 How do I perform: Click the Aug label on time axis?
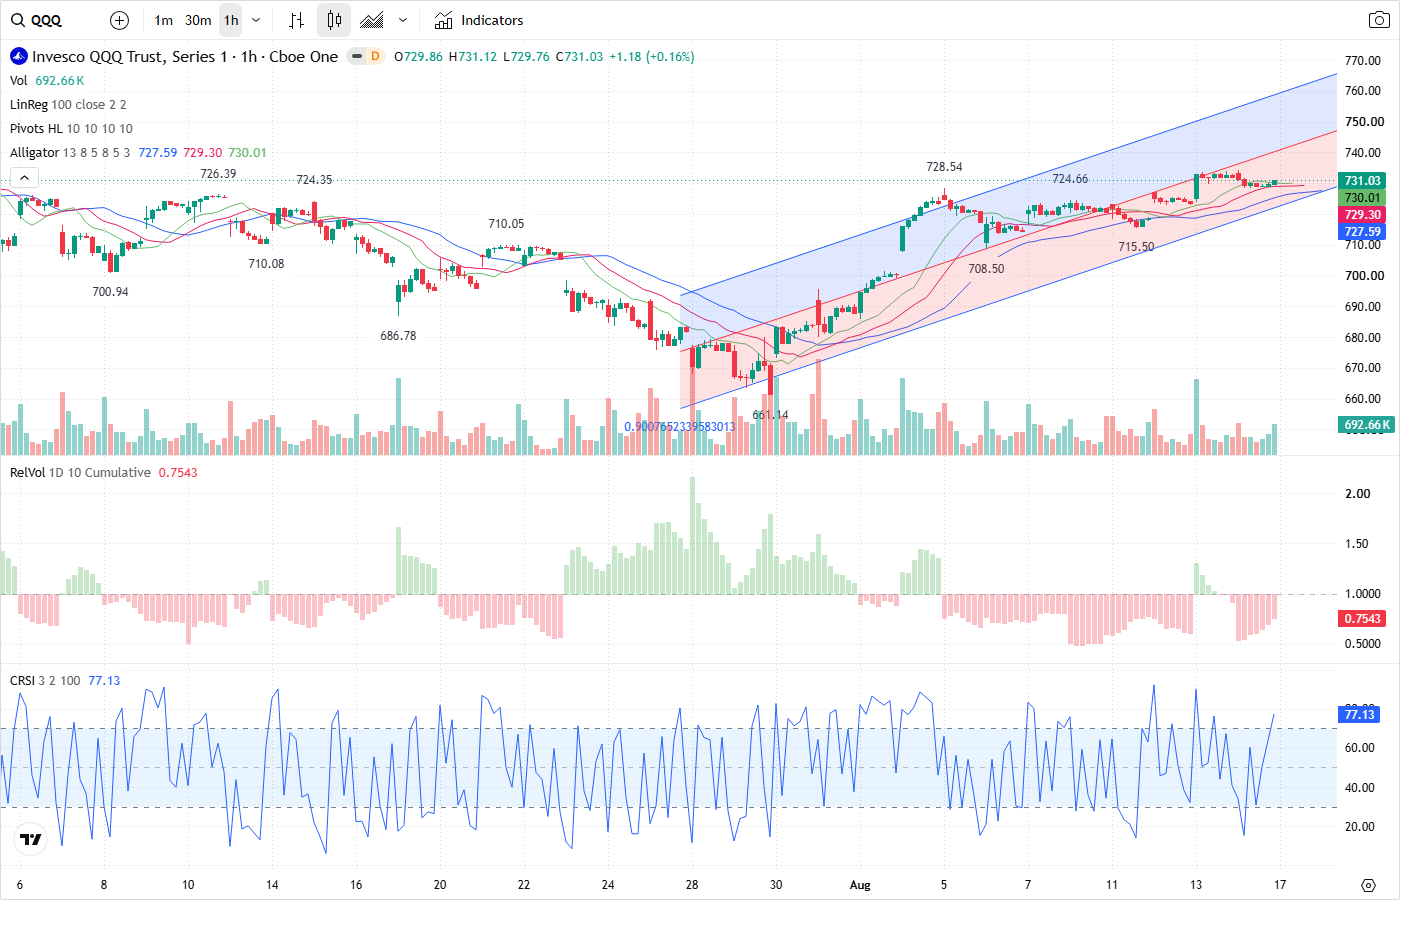860,885
